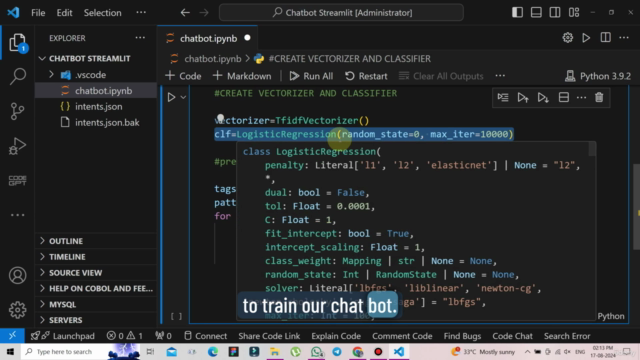Click Explain Code in status bar

(x=336, y=336)
